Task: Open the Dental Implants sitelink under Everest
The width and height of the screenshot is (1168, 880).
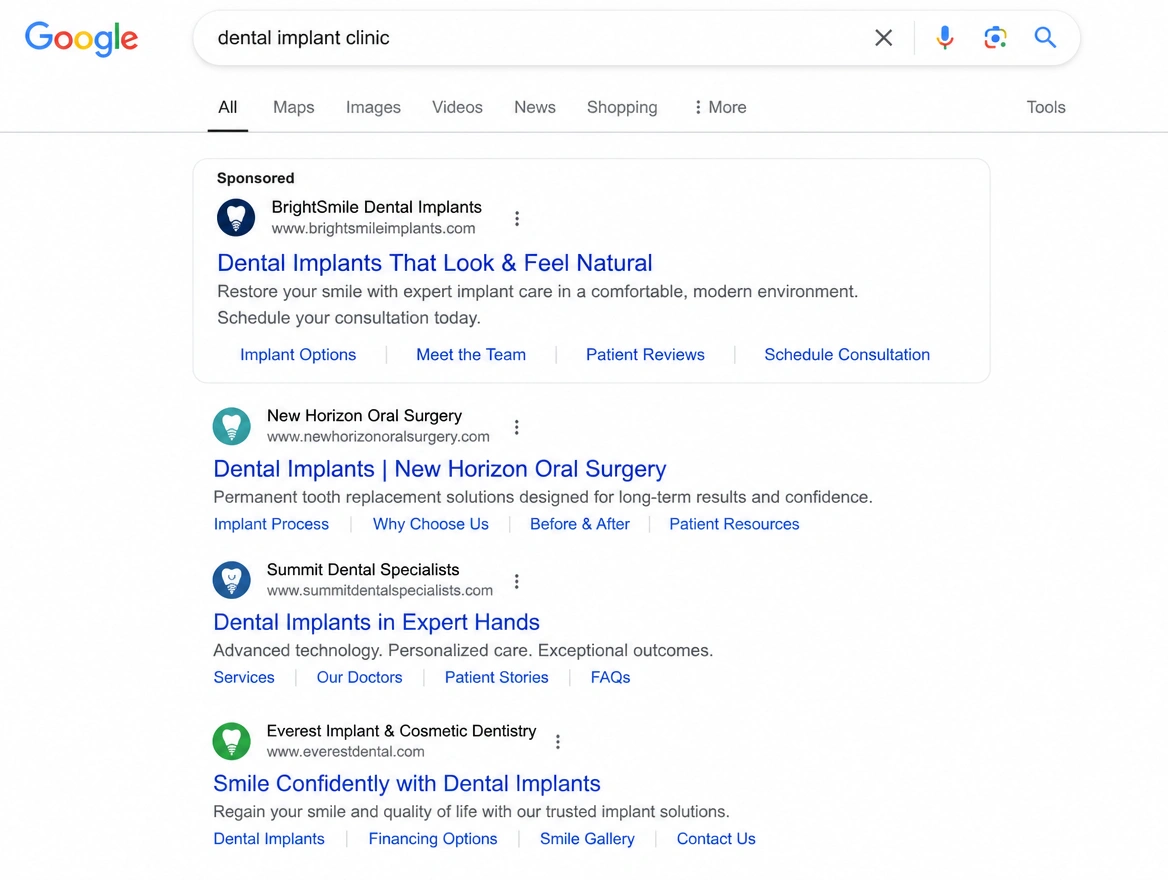Action: coord(269,839)
